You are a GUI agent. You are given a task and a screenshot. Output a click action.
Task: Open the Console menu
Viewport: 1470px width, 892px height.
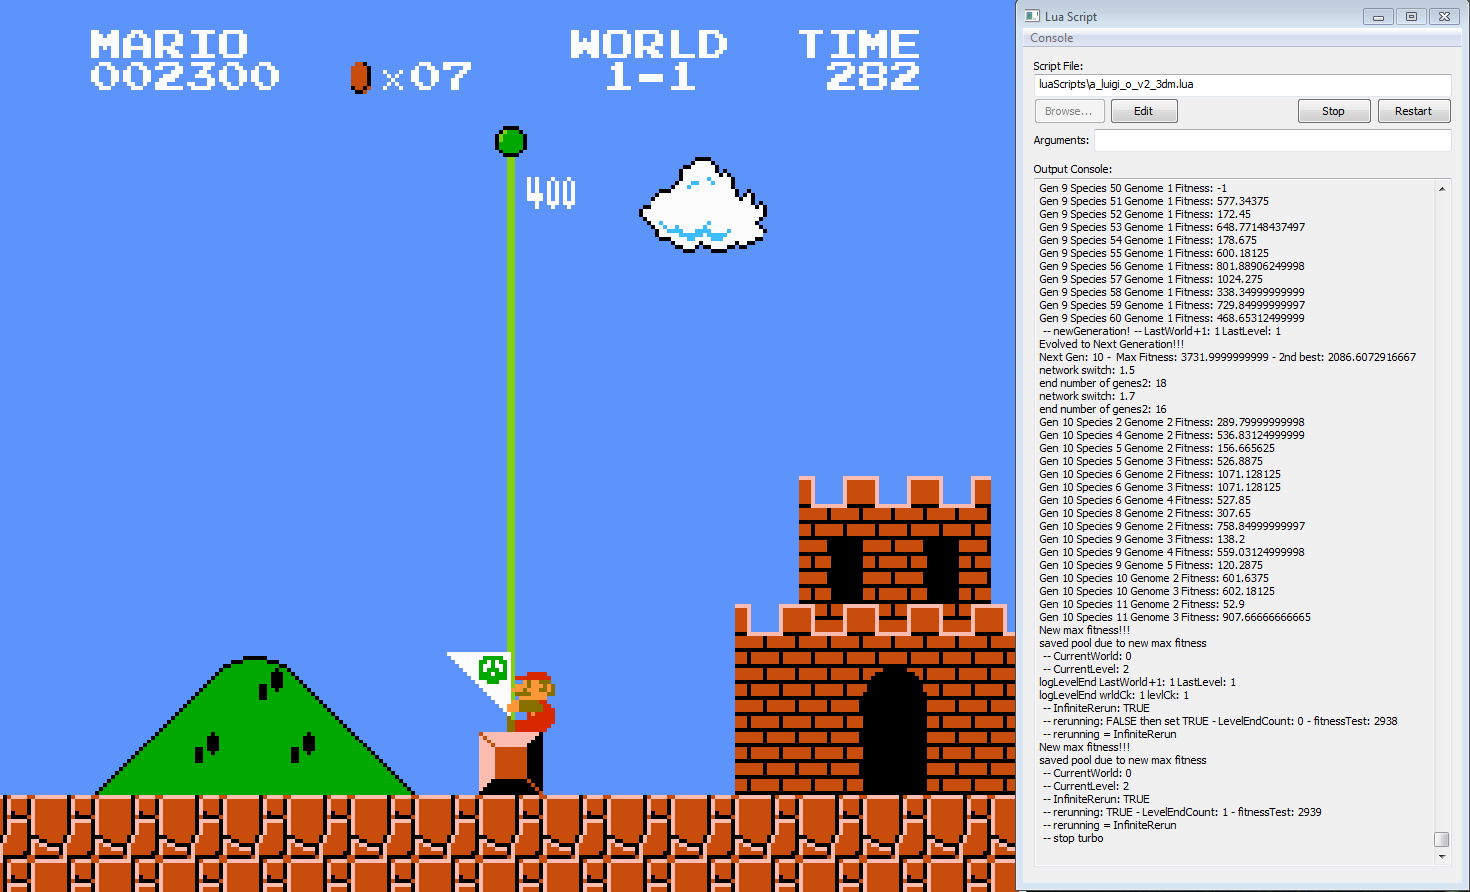click(x=1051, y=38)
